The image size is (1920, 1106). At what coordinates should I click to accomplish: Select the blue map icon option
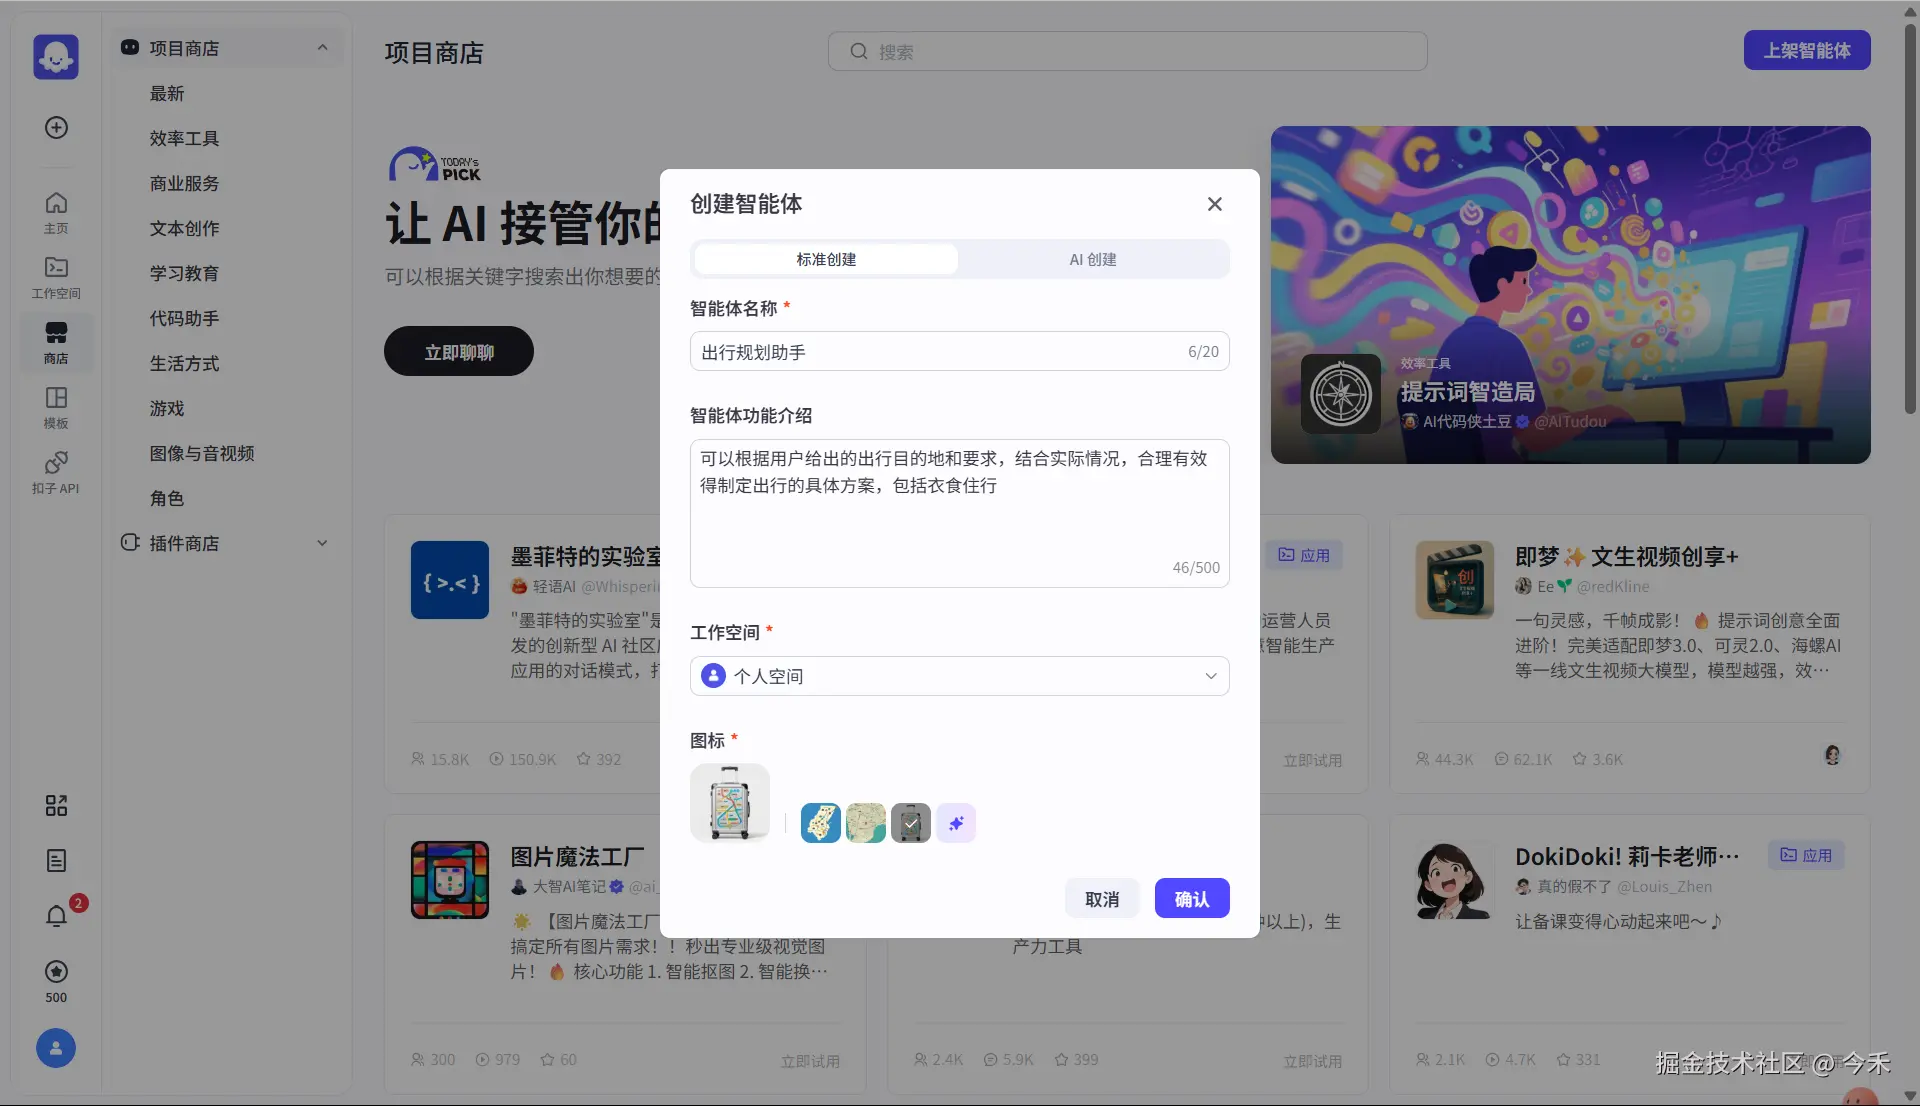820,823
